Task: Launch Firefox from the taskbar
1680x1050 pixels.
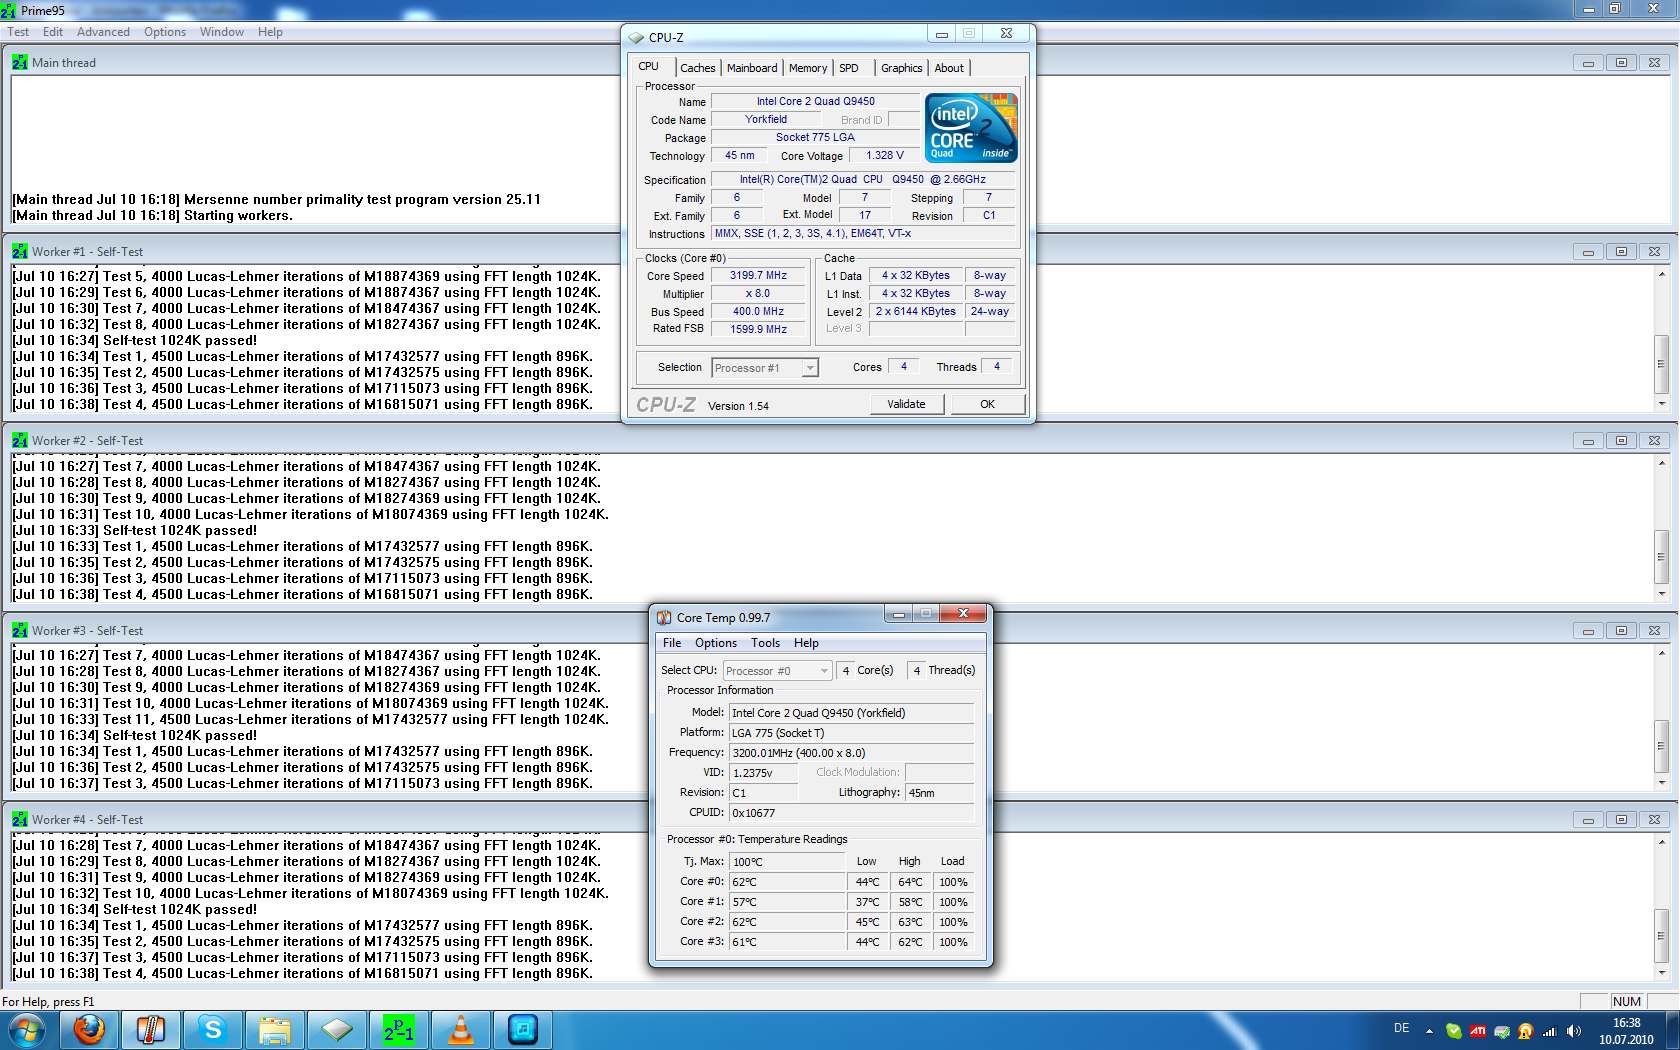Action: pyautogui.click(x=89, y=1029)
